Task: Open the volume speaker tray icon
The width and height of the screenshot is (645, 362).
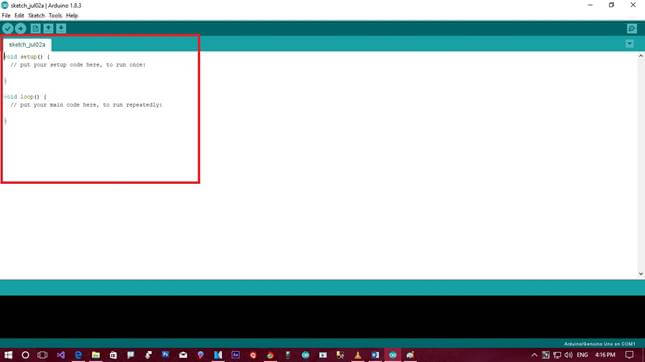Action: pyautogui.click(x=568, y=355)
